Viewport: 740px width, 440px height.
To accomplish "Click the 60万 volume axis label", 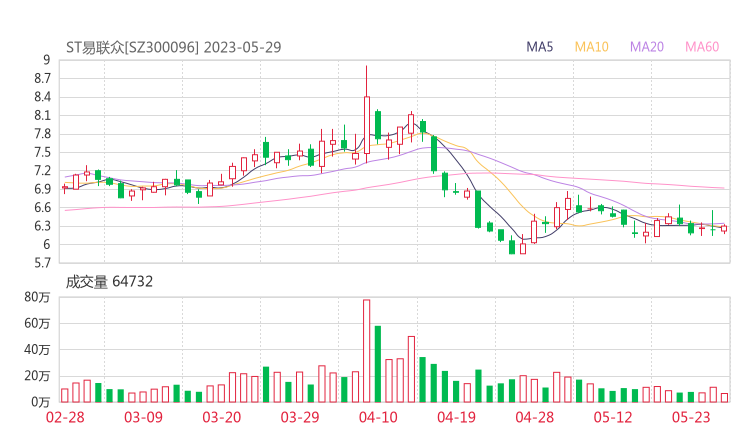I will click(37, 323).
